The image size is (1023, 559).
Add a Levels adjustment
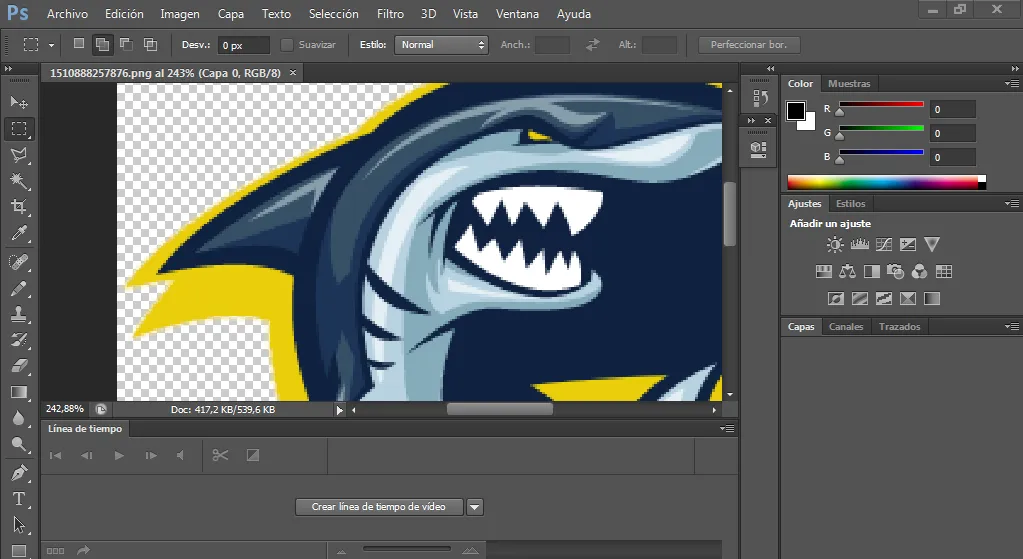click(x=859, y=245)
